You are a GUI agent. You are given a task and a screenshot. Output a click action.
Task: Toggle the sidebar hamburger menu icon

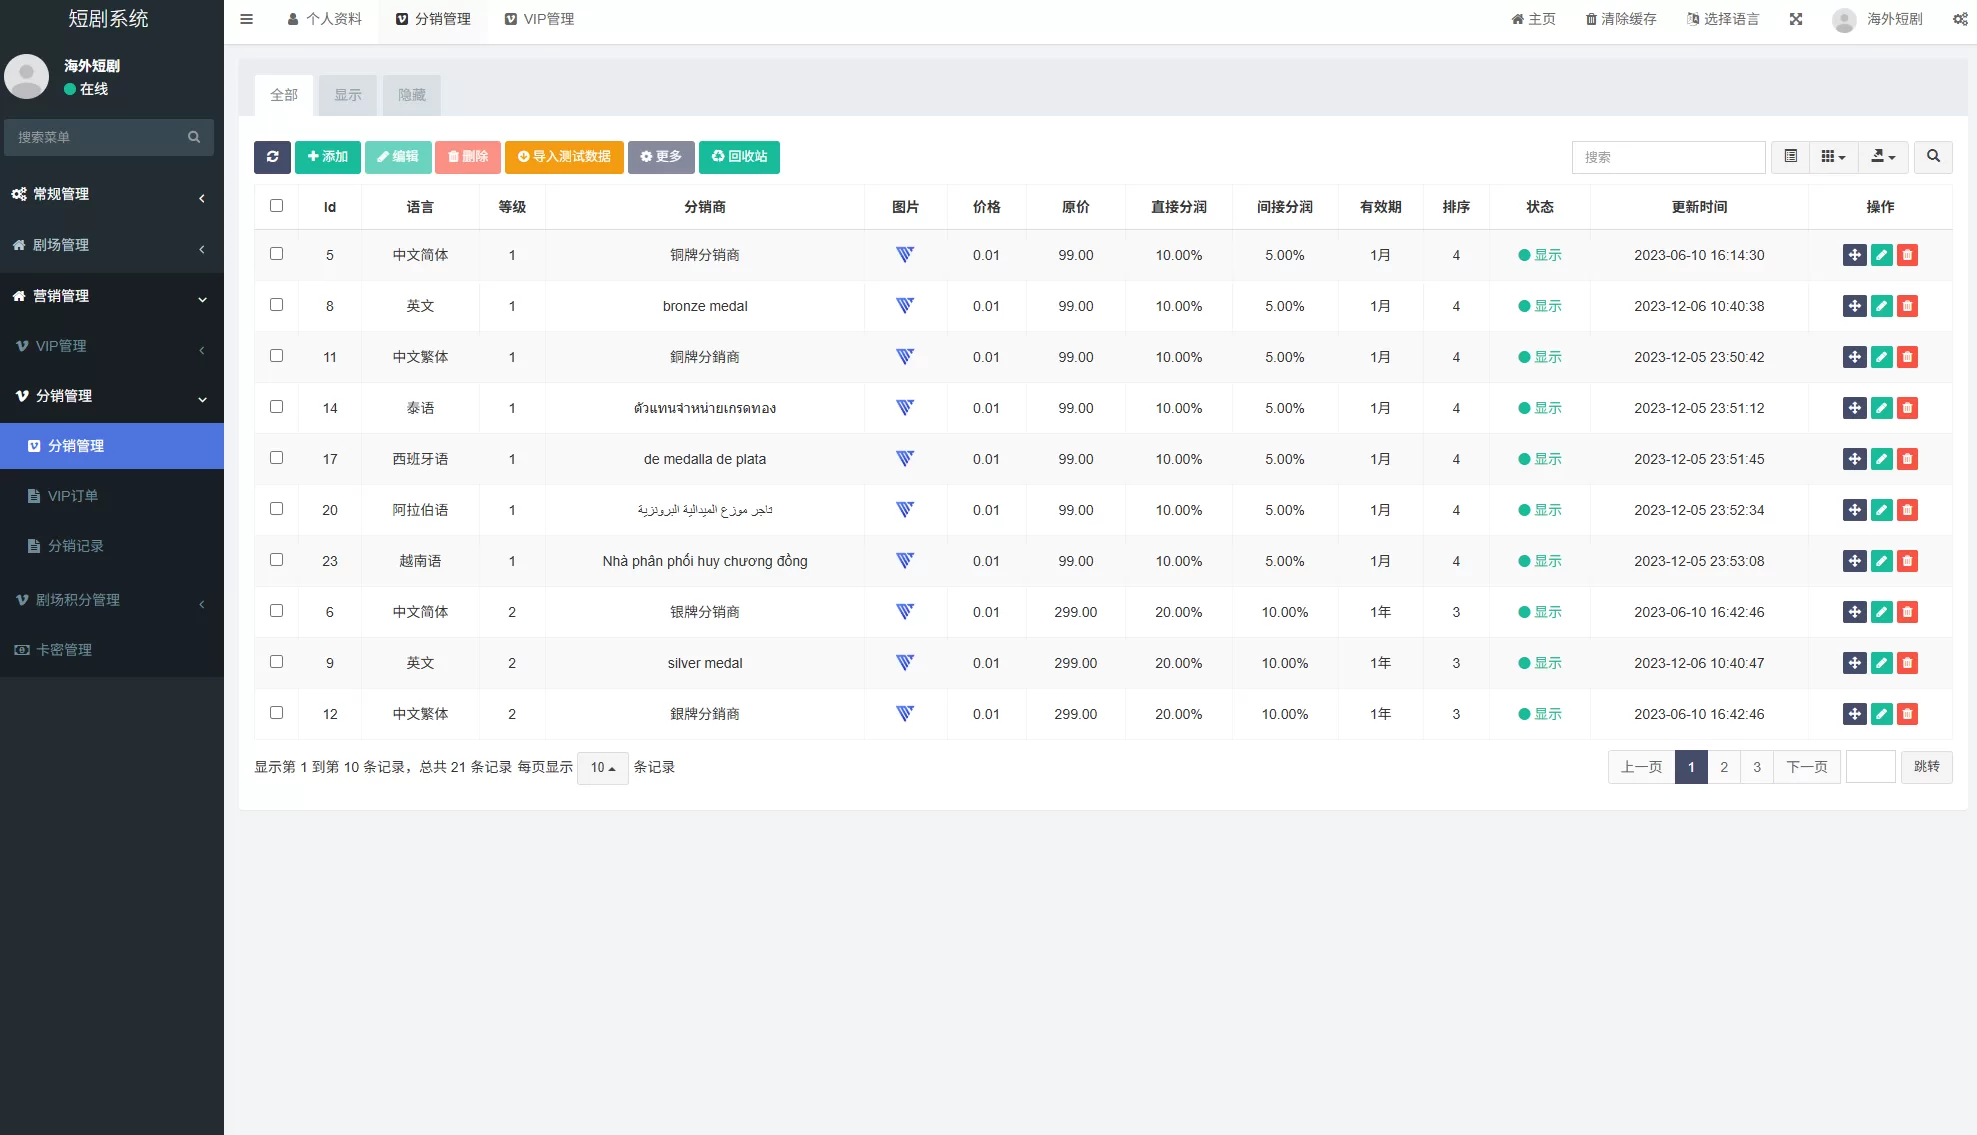(246, 19)
